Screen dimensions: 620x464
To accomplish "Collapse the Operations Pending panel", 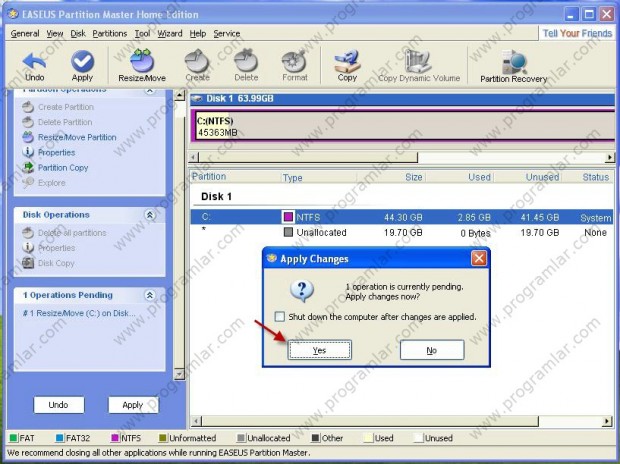I will 149,295.
